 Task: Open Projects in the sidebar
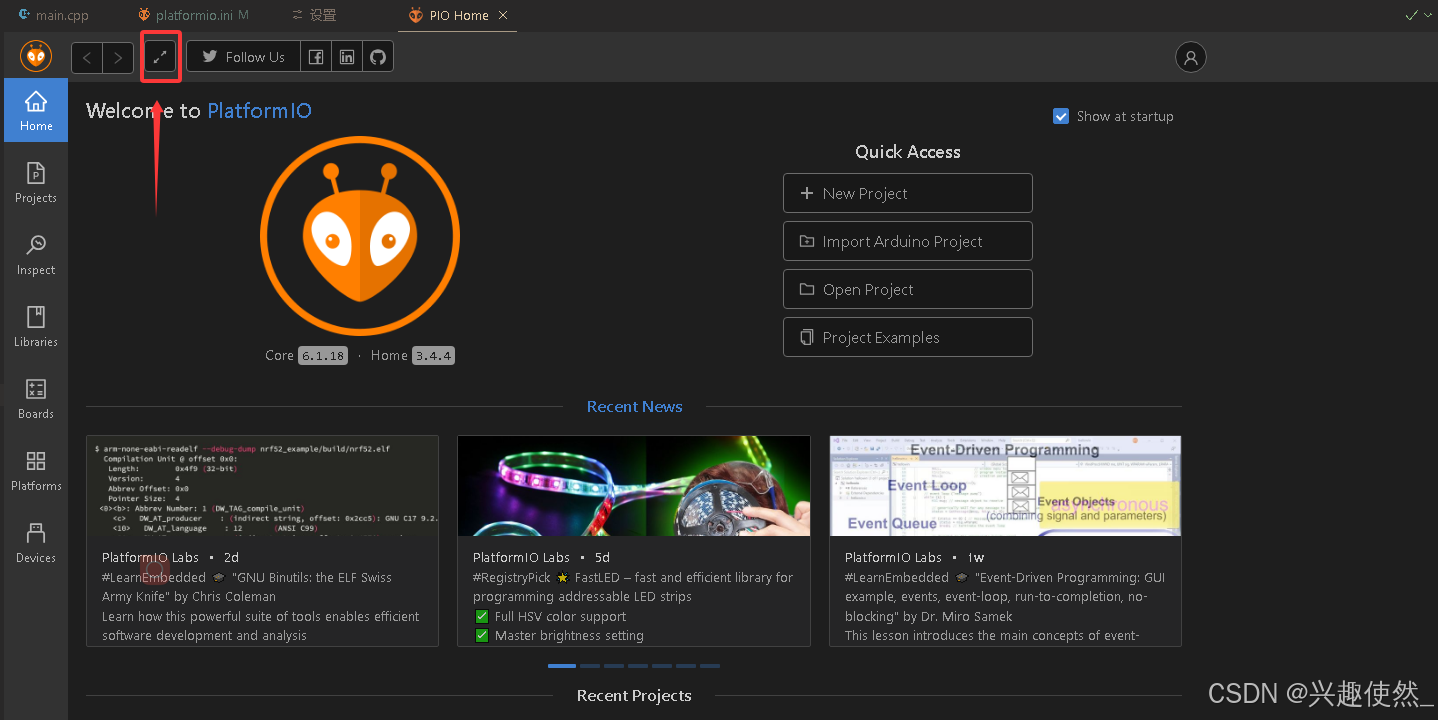point(36,183)
